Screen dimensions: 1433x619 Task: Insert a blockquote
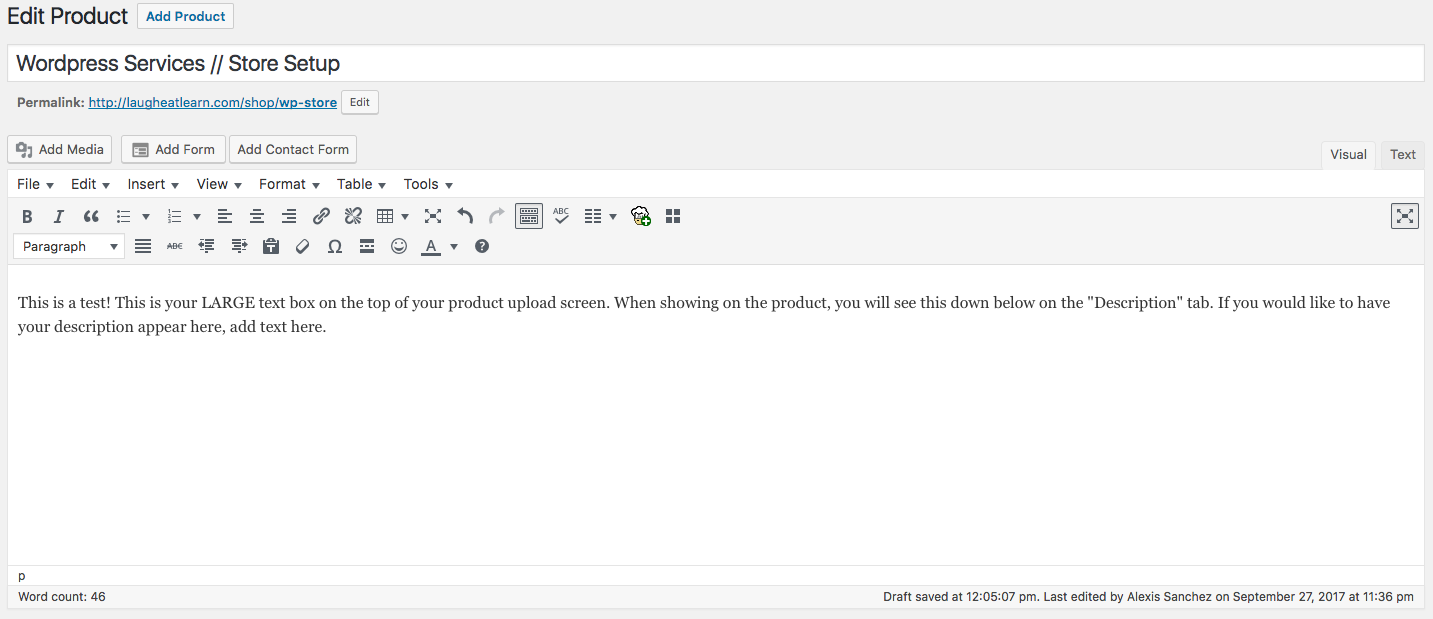(91, 216)
